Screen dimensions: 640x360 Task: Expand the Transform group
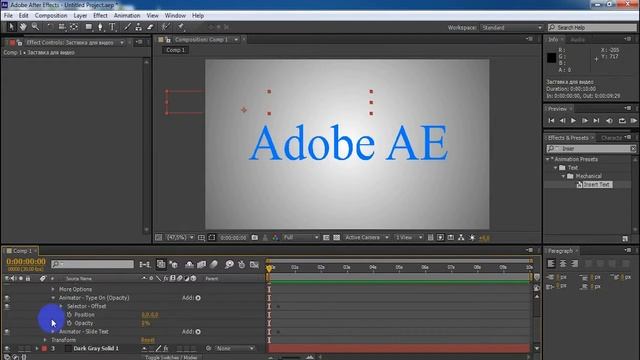tap(45, 340)
